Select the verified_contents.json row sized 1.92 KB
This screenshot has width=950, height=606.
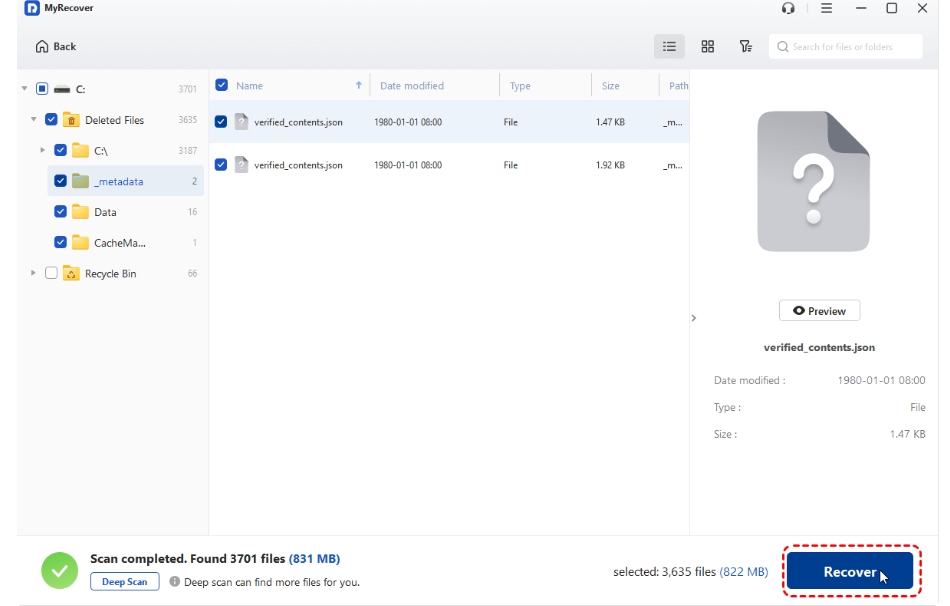[x=449, y=165]
